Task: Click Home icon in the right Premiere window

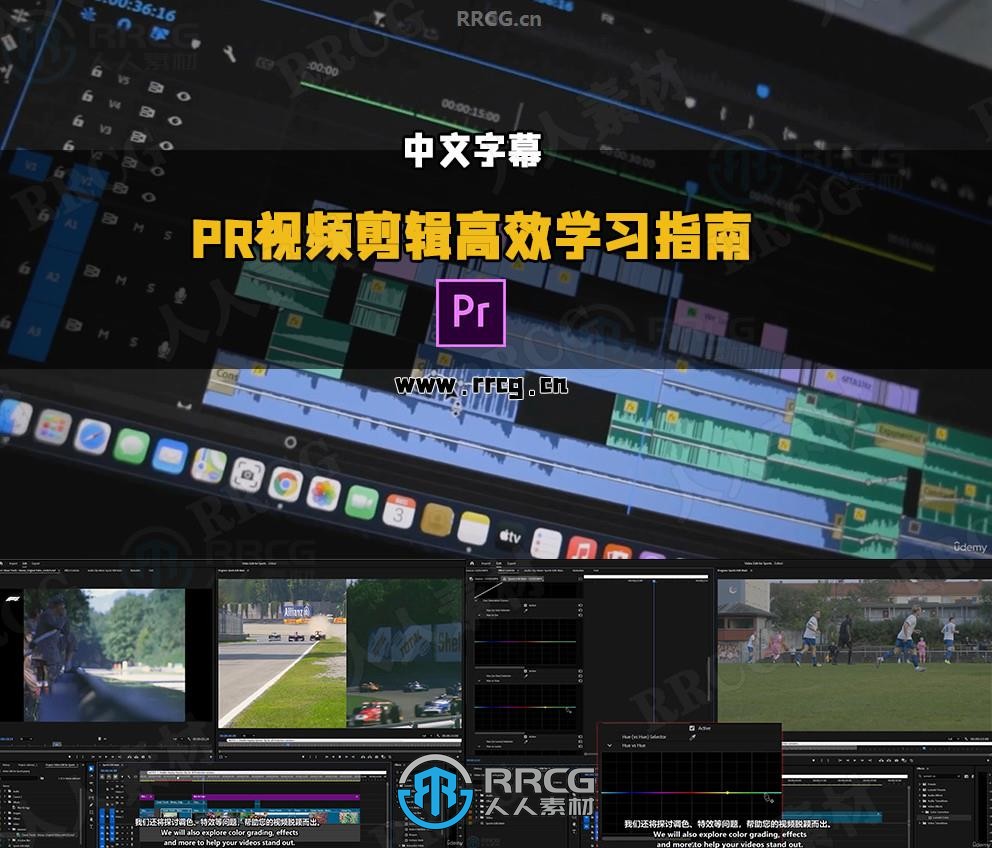Action: point(472,563)
